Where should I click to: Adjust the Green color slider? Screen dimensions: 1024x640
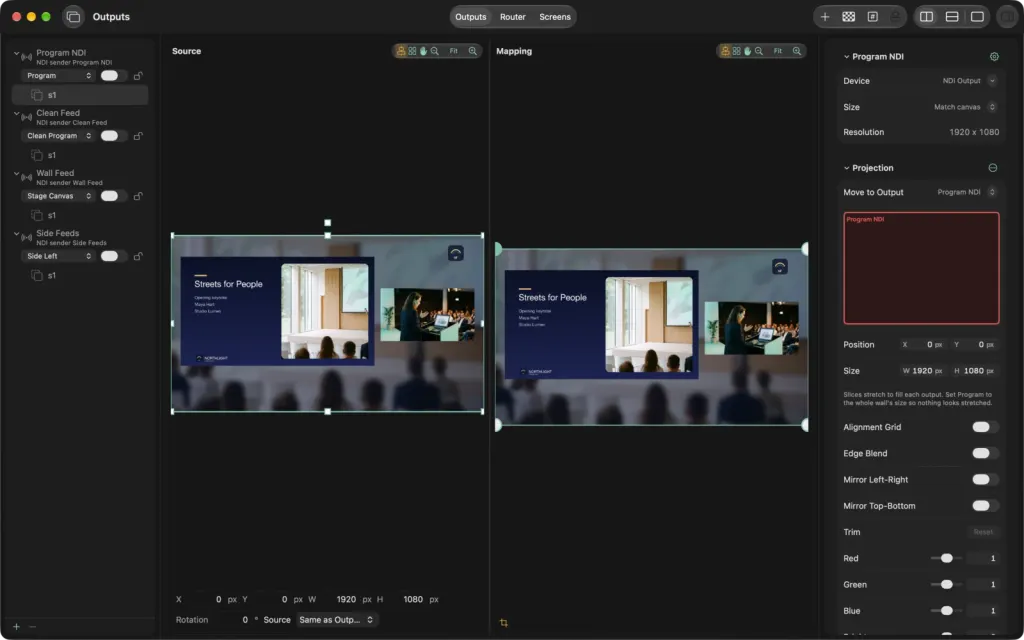pyautogui.click(x=946, y=584)
